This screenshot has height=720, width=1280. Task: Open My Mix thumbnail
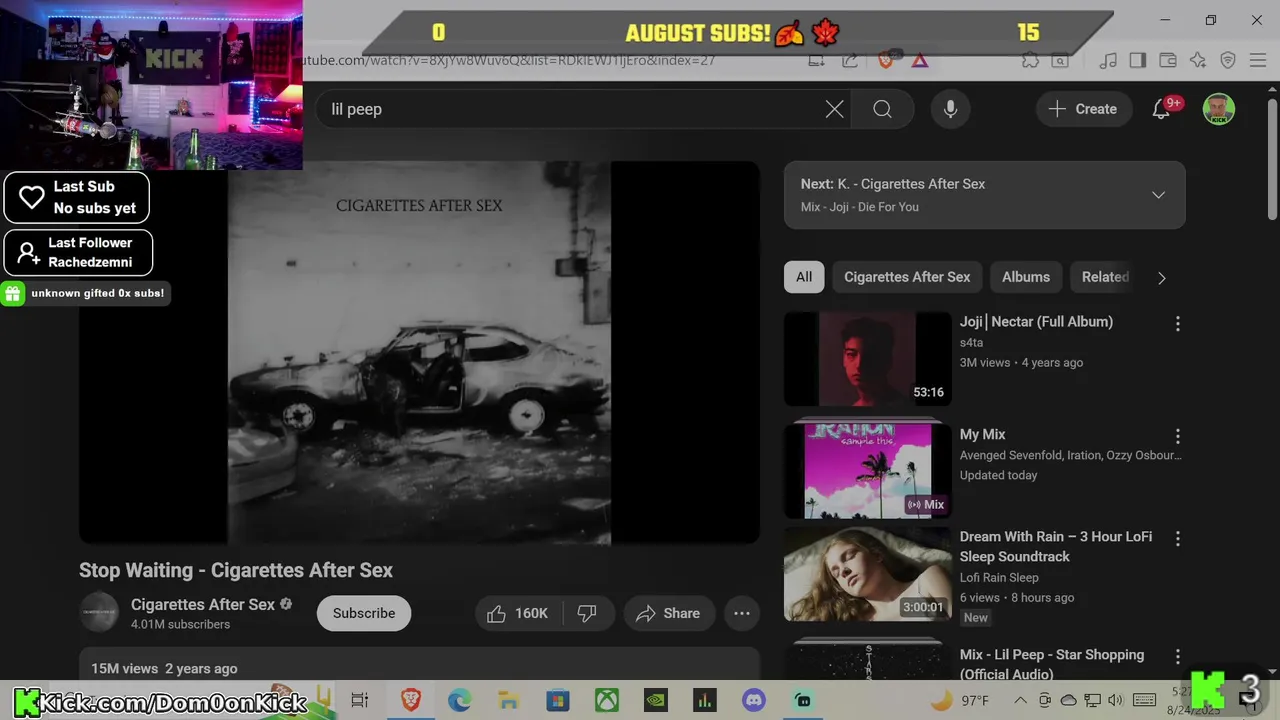coord(867,470)
